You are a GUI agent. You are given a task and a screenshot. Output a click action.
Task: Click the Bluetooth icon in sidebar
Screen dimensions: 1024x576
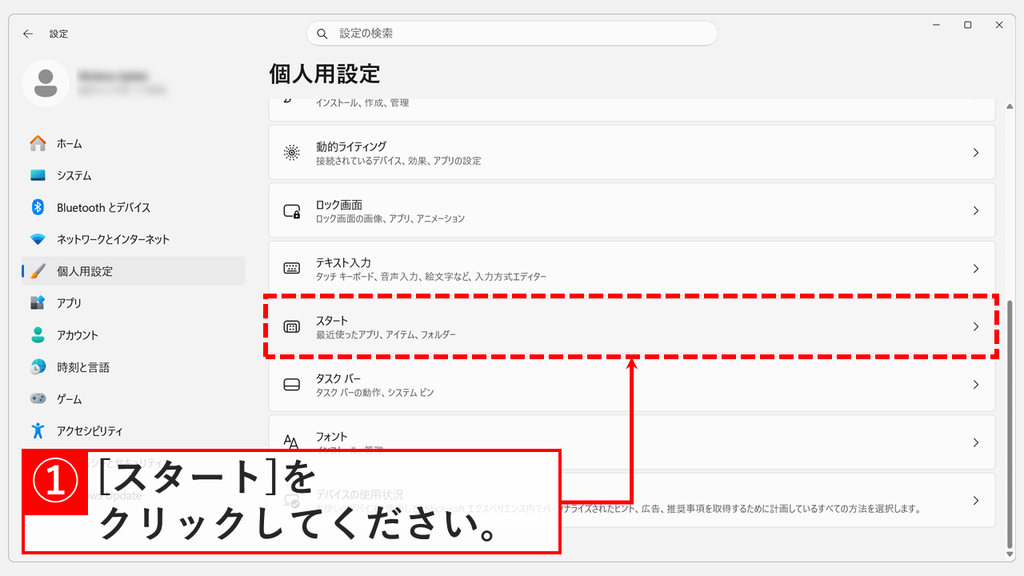[38, 207]
